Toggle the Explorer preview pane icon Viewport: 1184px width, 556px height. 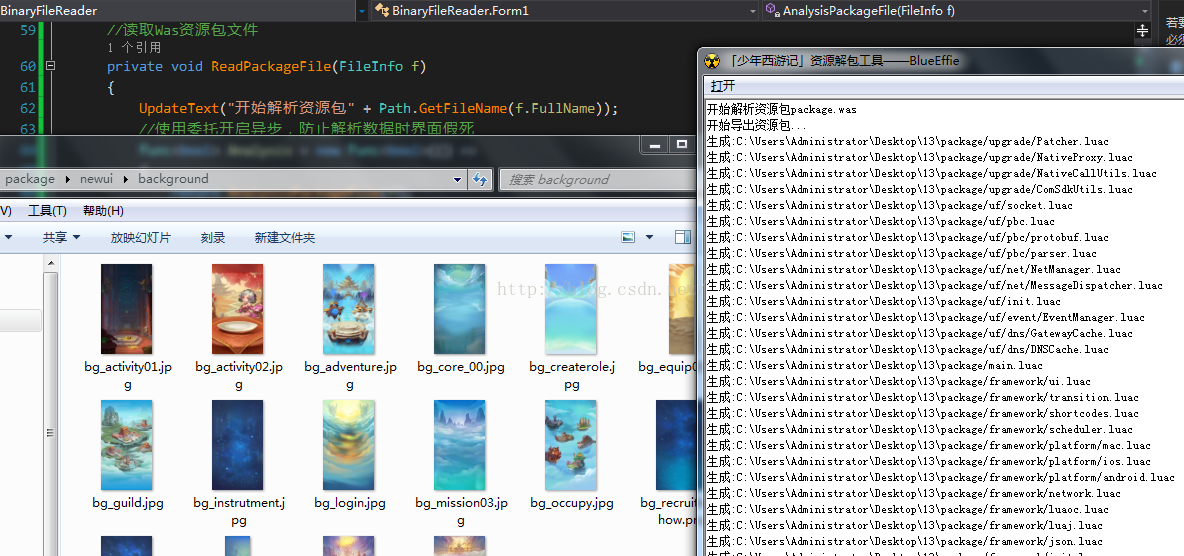click(x=683, y=237)
